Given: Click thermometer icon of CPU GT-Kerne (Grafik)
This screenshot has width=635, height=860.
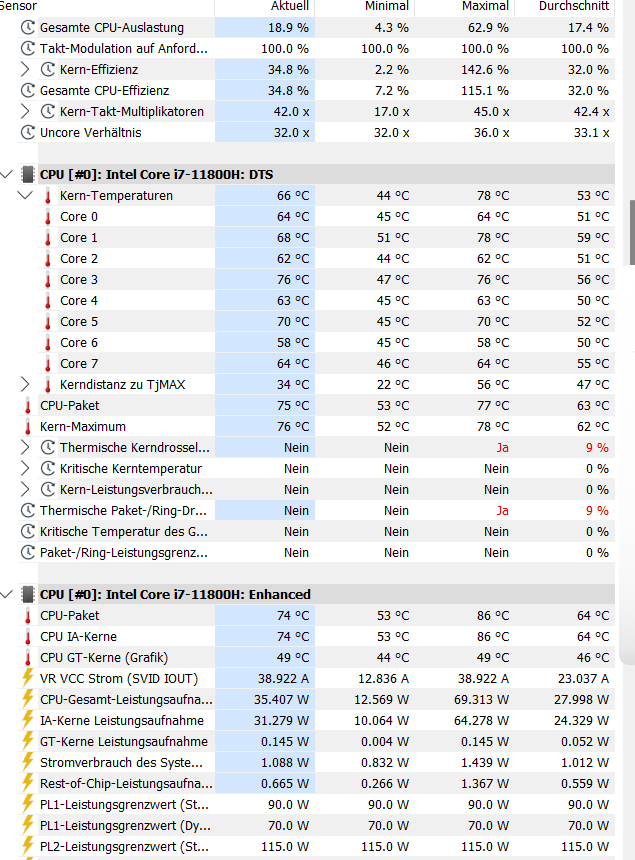Looking at the screenshot, I should pyautogui.click(x=28, y=658).
